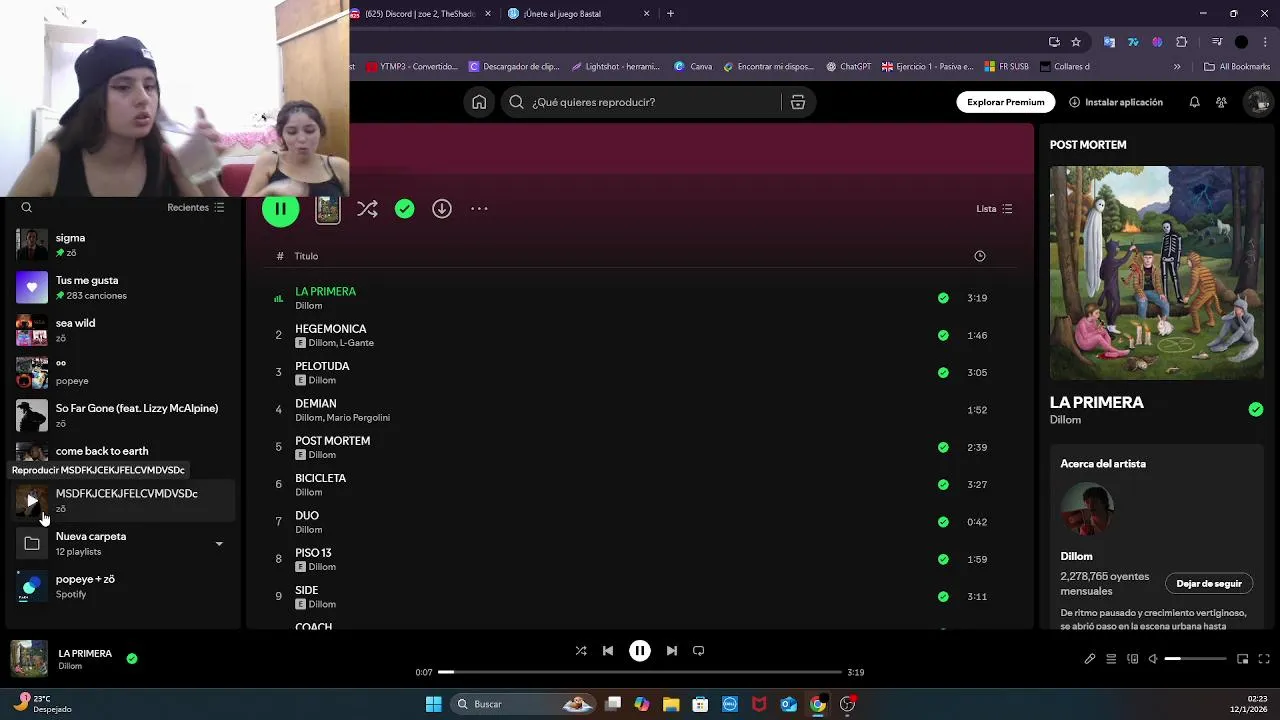Open ChatGPT bookmark

(x=848, y=67)
